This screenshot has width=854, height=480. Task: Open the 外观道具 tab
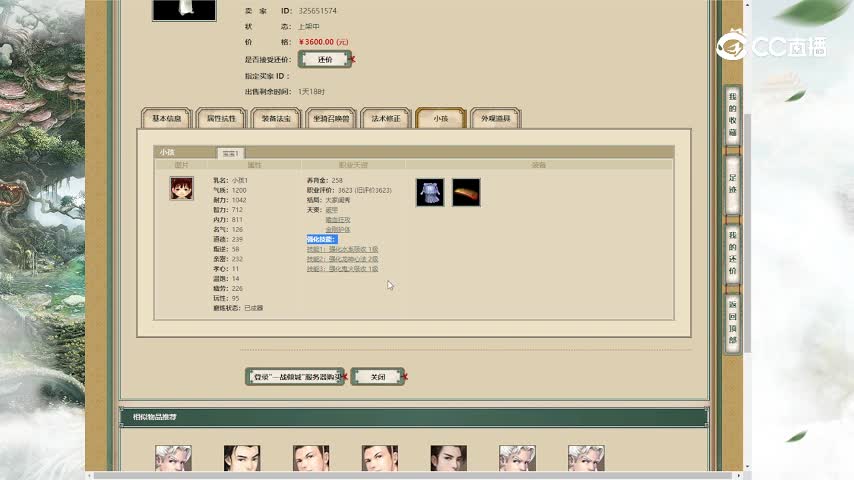[x=496, y=118]
